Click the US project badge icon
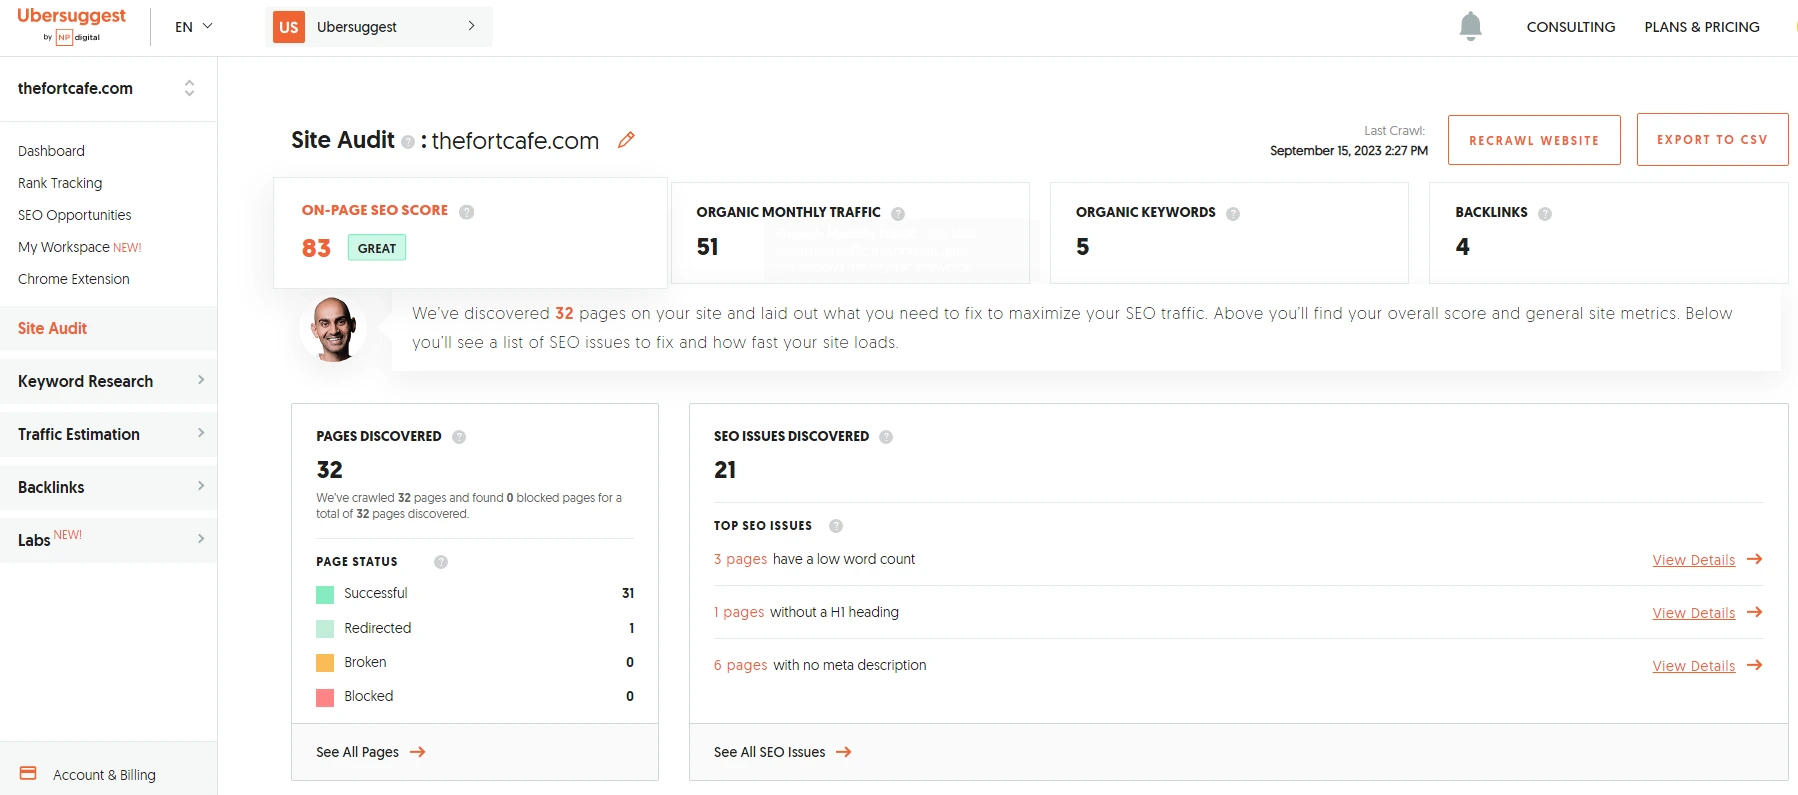1798x795 pixels. [289, 27]
